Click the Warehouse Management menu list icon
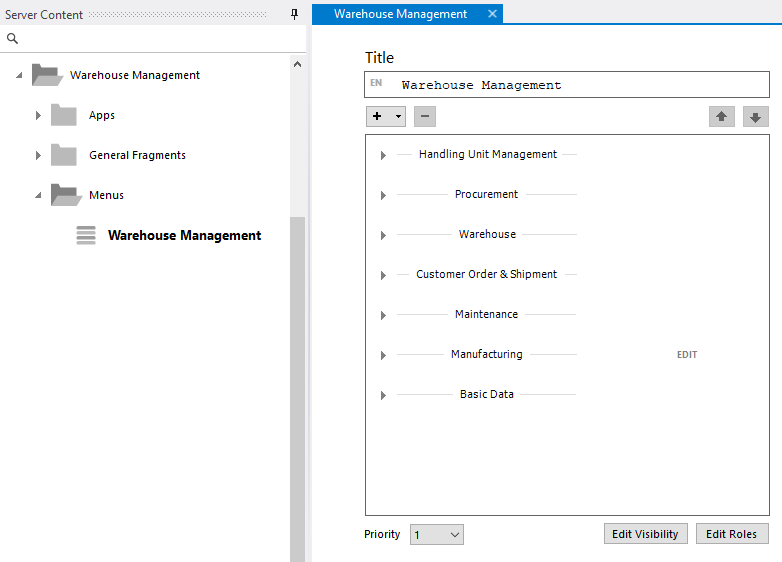 coord(87,235)
